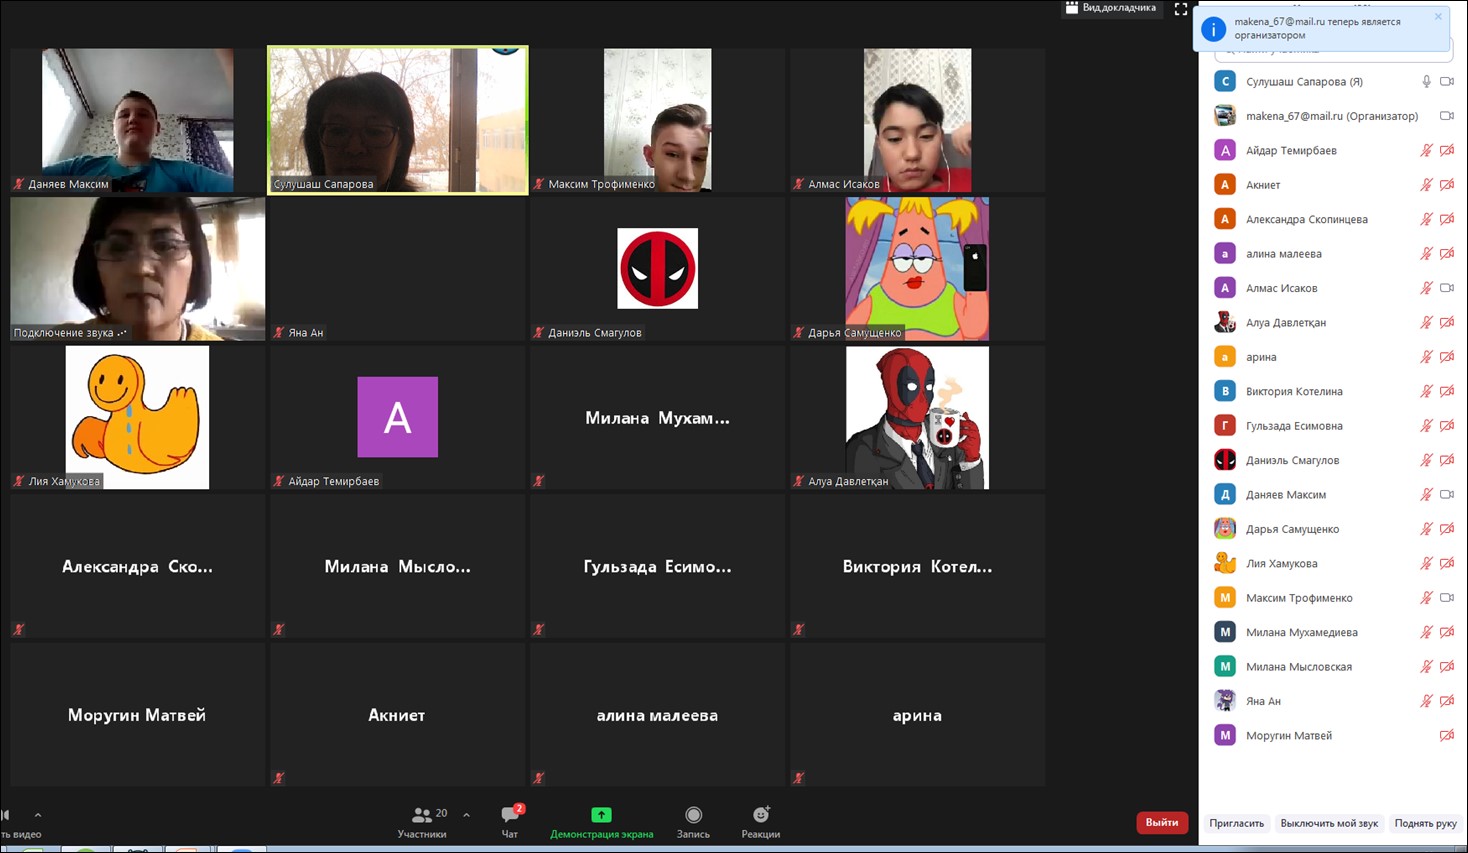The width and height of the screenshot is (1468, 853).
Task: Click the blue info notification icon
Action: (1213, 29)
